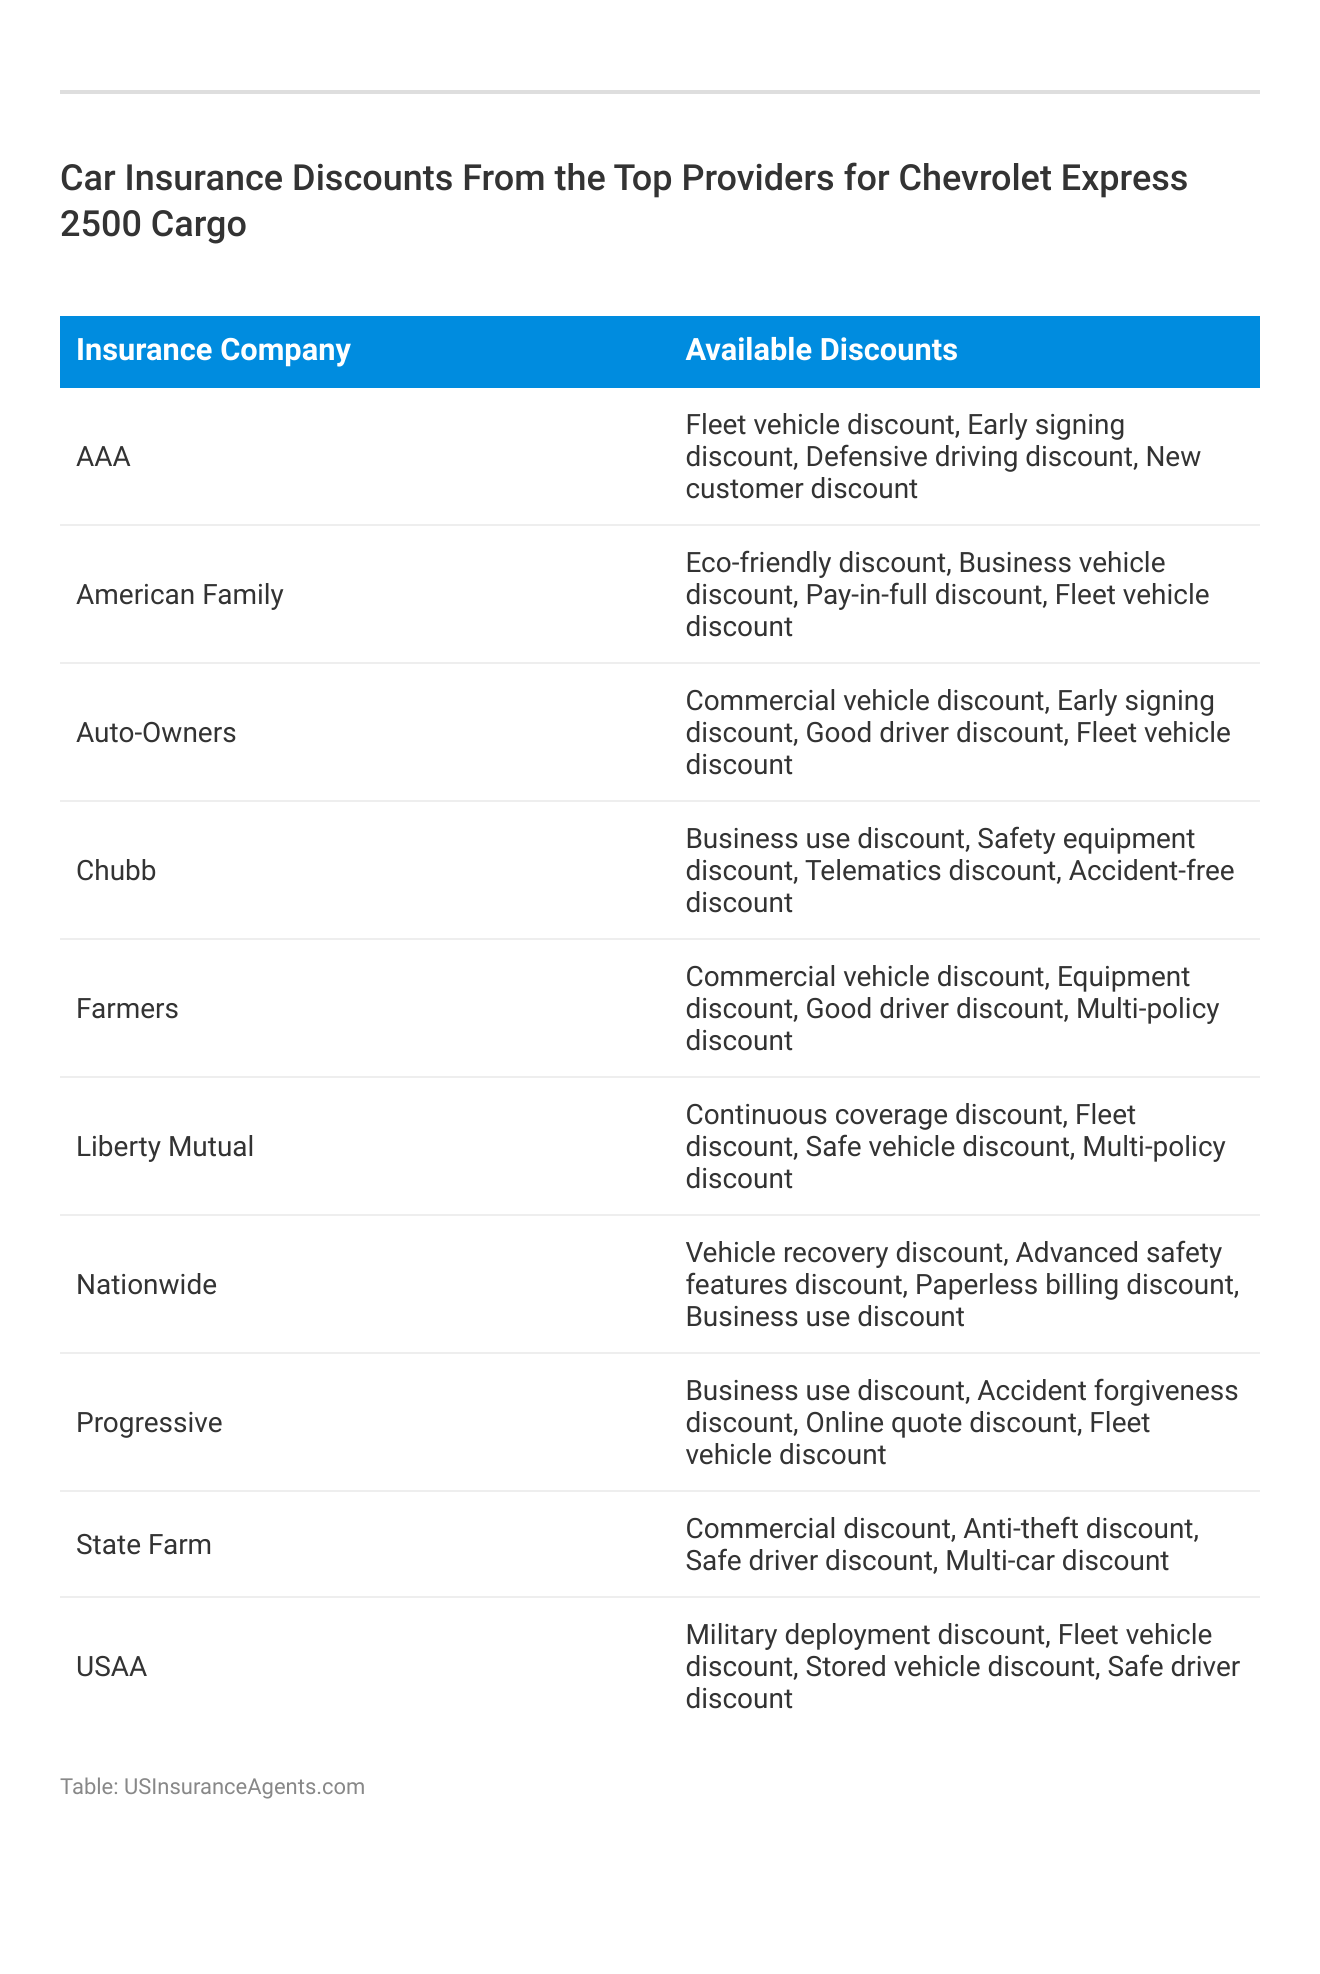This screenshot has height=1974, width=1320.
Task: Click the table title about Chevrolet Express
Action: coord(624,201)
